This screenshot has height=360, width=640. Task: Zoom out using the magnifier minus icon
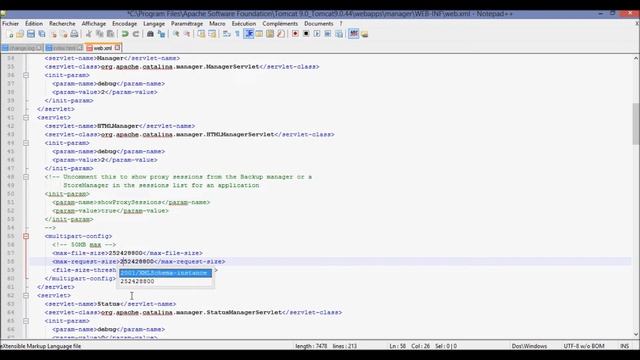pyautogui.click(x=187, y=34)
